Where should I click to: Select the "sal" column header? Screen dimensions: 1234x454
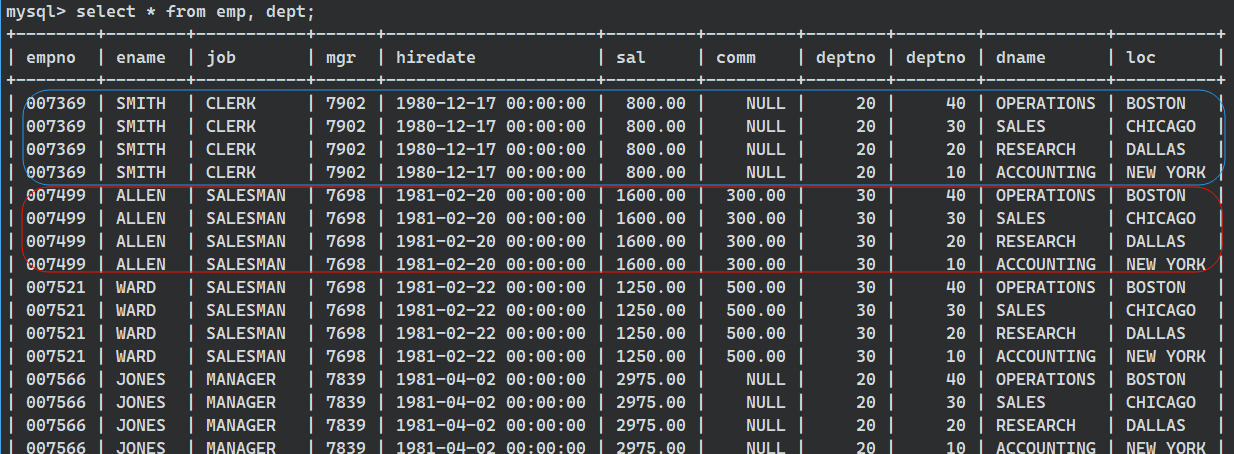coord(631,57)
